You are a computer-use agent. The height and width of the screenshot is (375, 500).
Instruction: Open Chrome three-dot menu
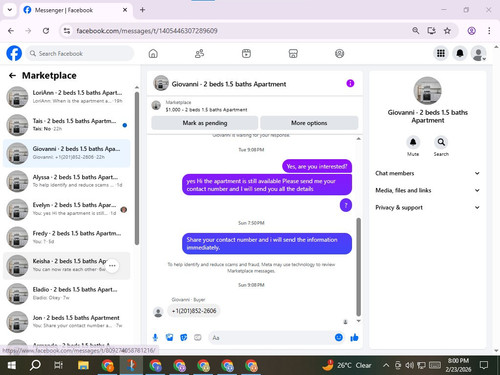(489, 31)
